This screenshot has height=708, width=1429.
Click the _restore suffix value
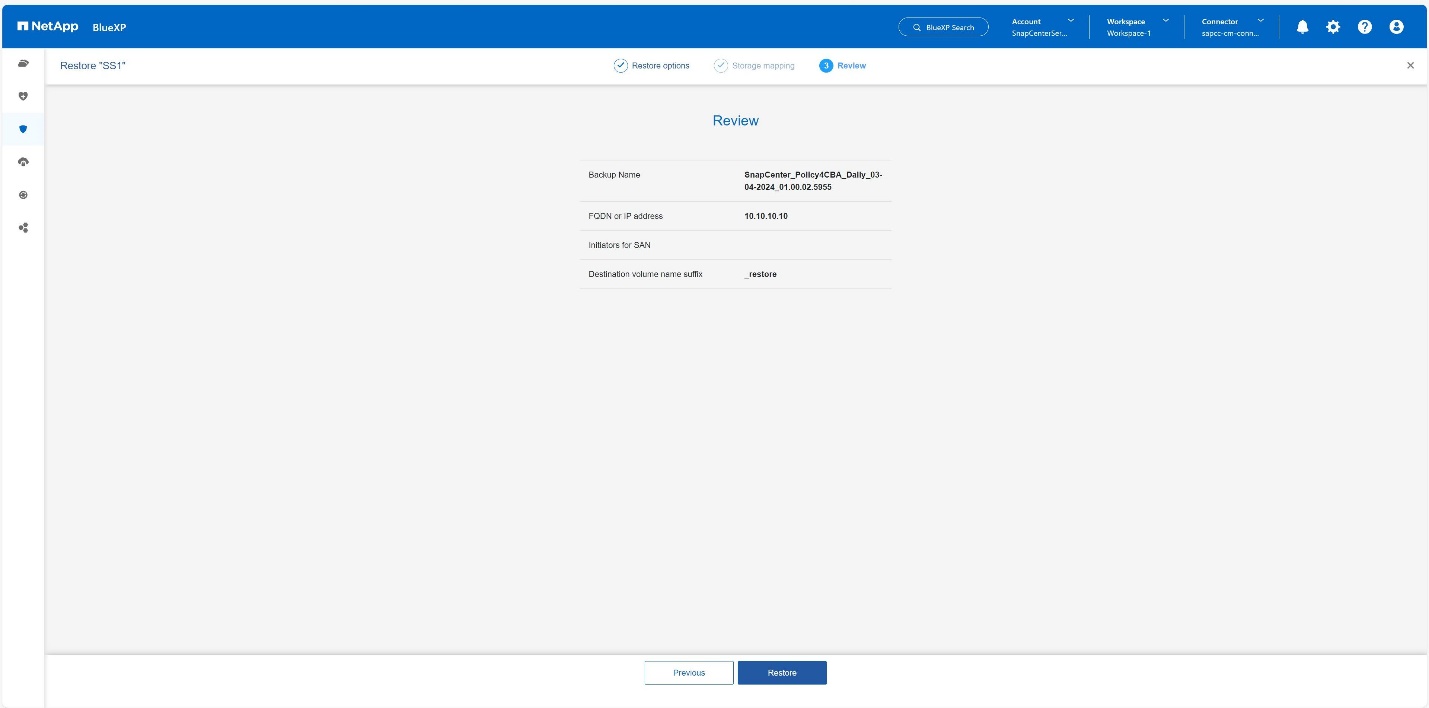click(761, 274)
